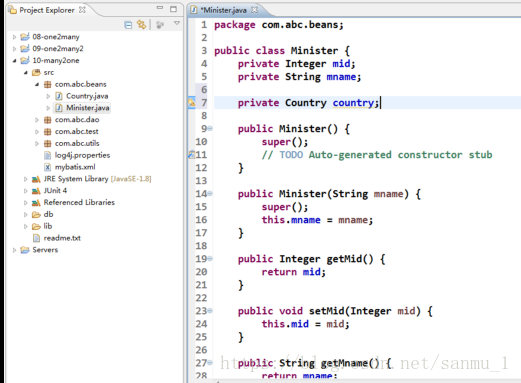The width and height of the screenshot is (521, 383).
Task: Fold the getMname method at line 27
Action: coord(210,362)
